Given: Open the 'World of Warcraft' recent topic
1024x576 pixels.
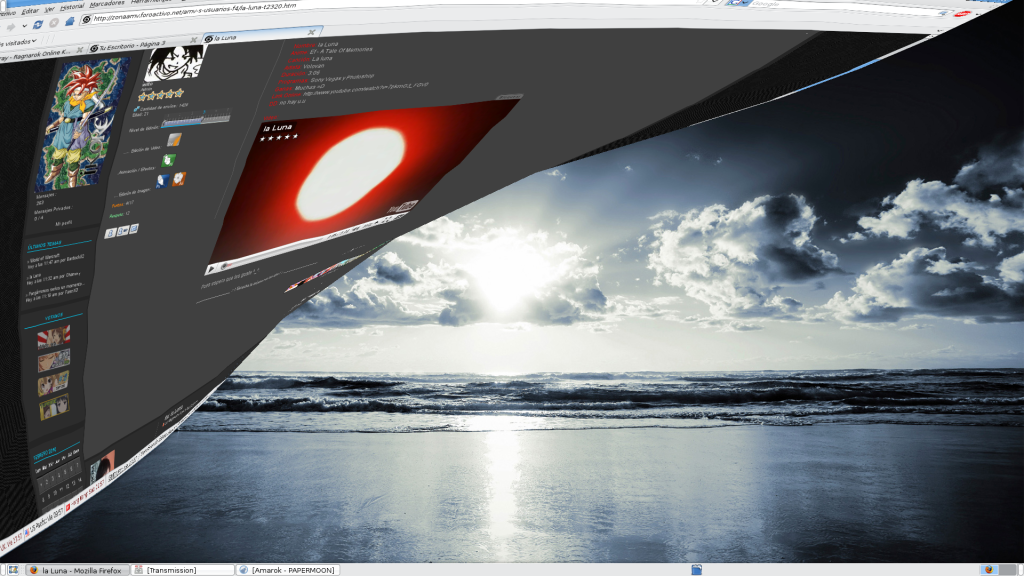Looking at the screenshot, I should pyautogui.click(x=45, y=257).
